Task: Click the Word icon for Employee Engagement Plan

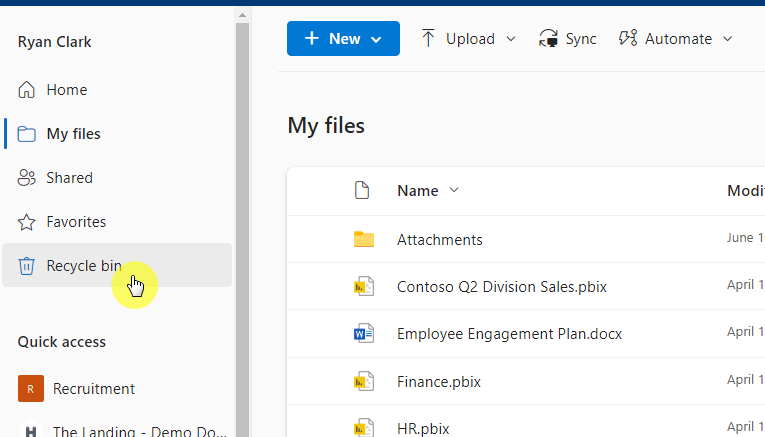Action: 364,334
